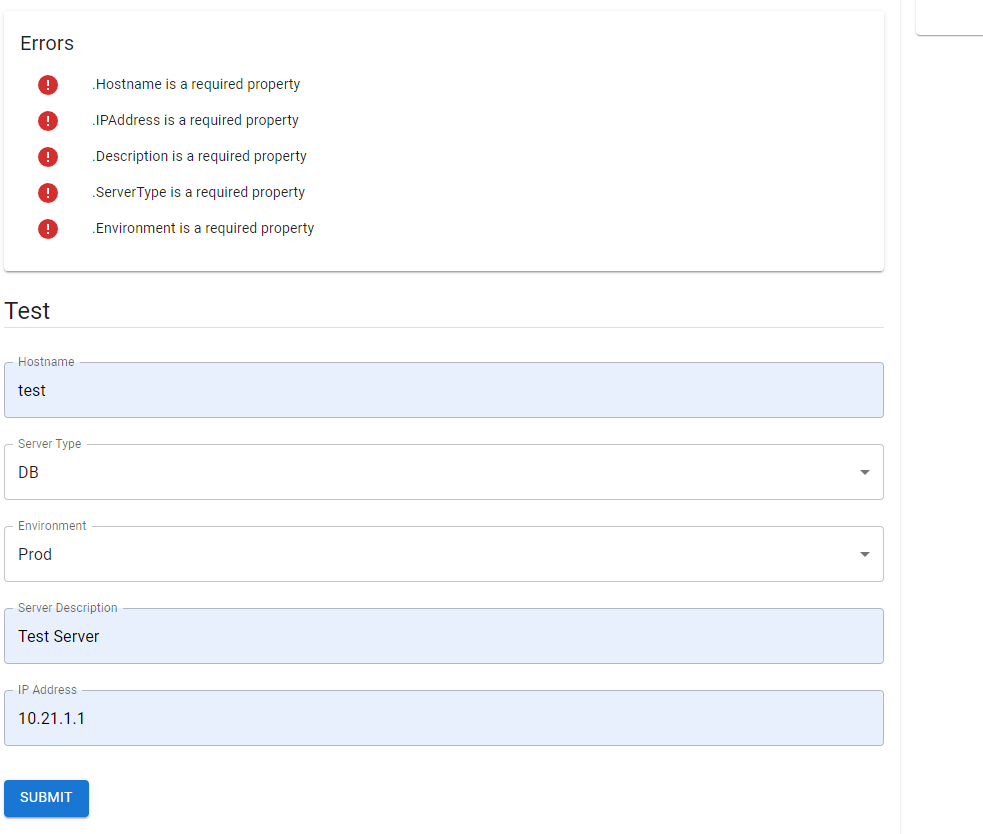Screen dimensions: 983x834
Task: Click the error icon for Description required property
Action: (47, 157)
